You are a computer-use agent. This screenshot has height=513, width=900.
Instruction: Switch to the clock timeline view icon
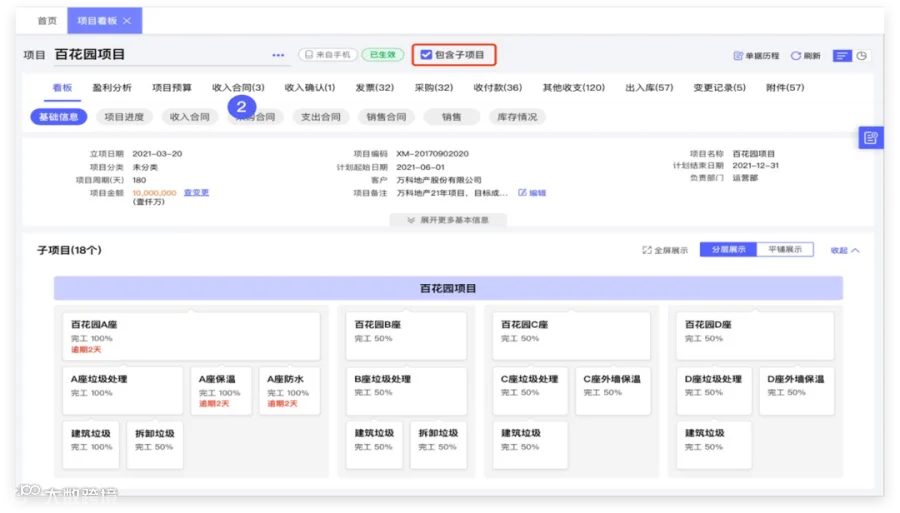(x=862, y=56)
